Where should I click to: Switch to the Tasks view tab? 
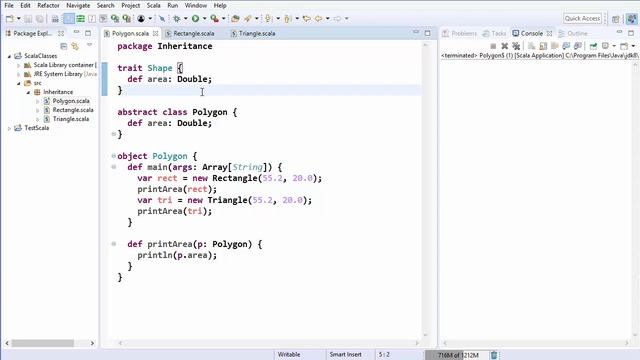[494, 33]
